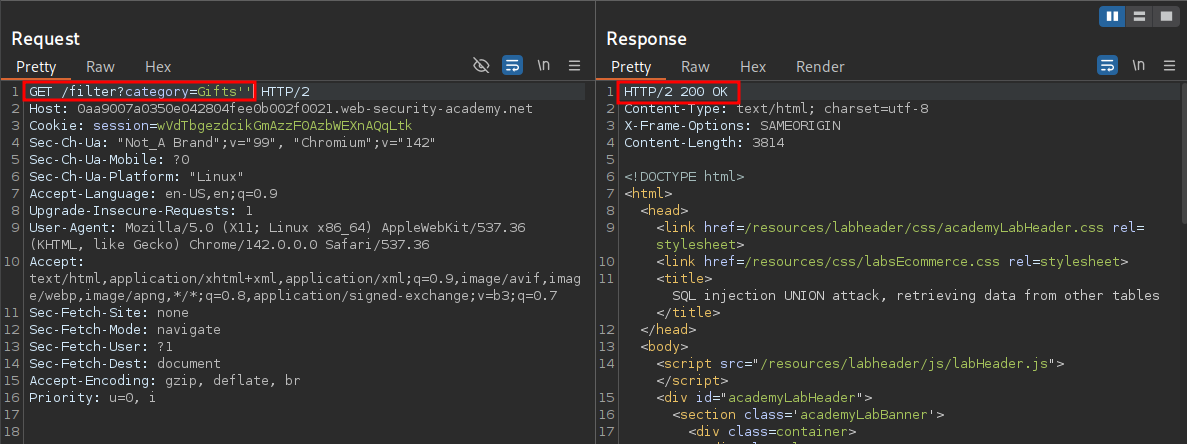Click the GET /filter request line
1187x444 pixels.
[x=142, y=92]
